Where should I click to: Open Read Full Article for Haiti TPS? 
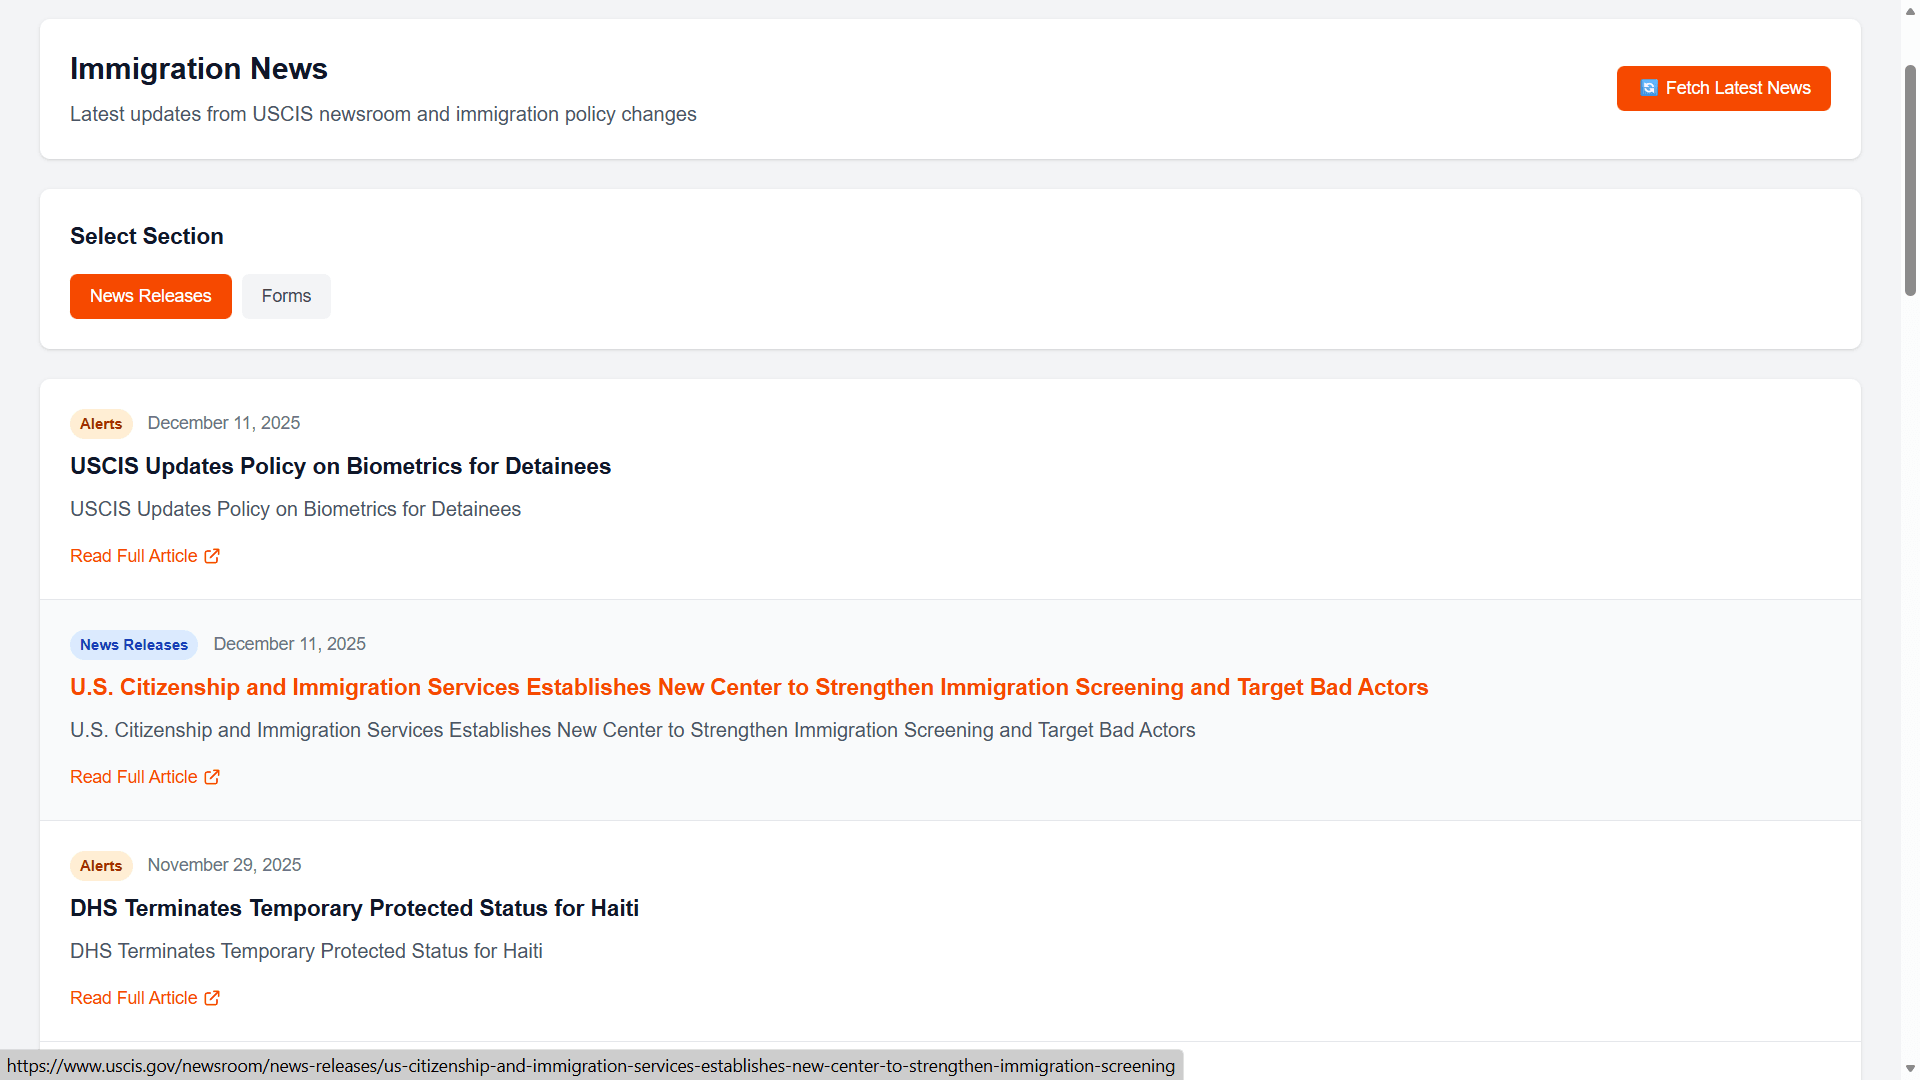(x=134, y=998)
